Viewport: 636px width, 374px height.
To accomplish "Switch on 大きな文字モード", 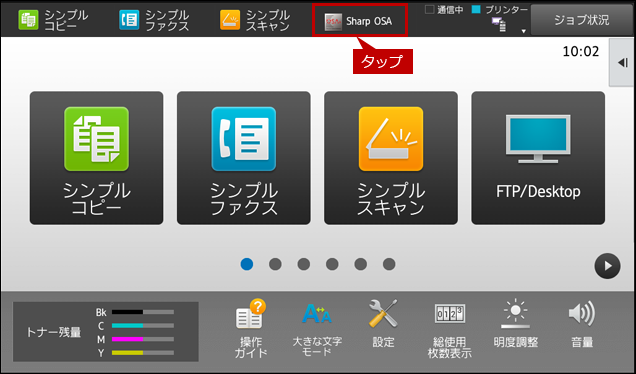I will (x=317, y=329).
